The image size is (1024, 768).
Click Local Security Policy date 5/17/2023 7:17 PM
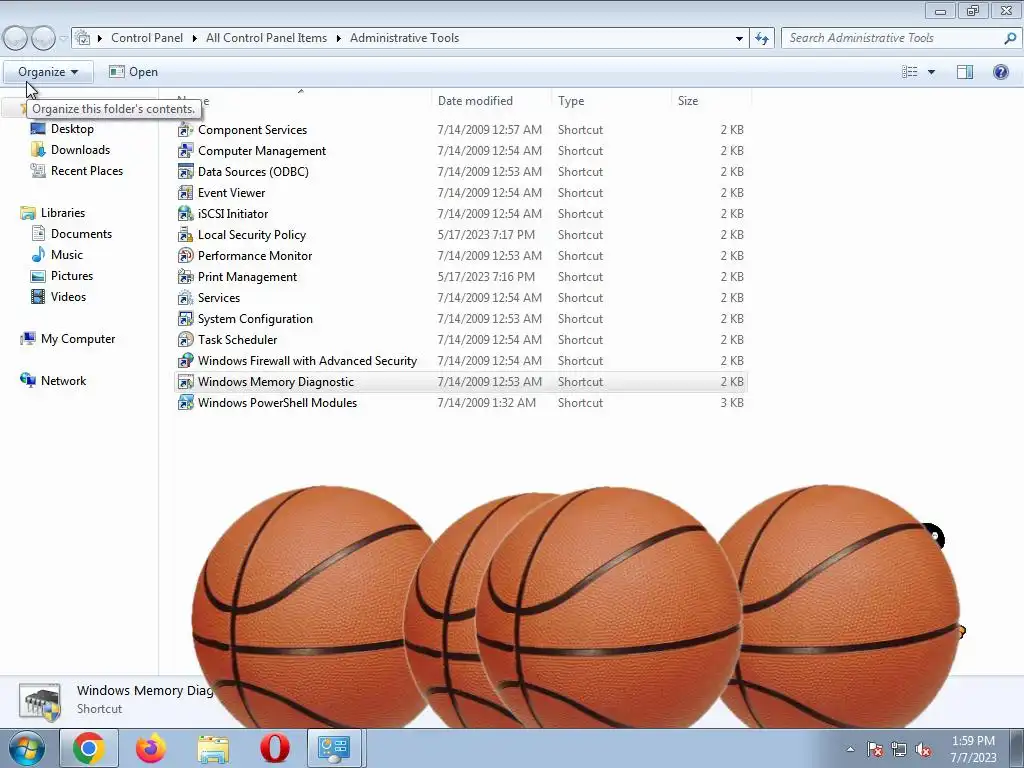tap(486, 234)
